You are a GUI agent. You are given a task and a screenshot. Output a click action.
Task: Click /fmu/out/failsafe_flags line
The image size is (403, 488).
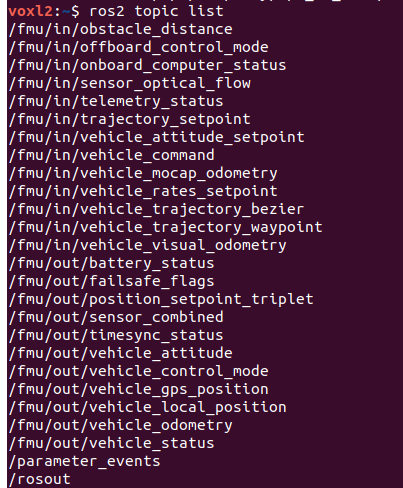pyautogui.click(x=112, y=281)
